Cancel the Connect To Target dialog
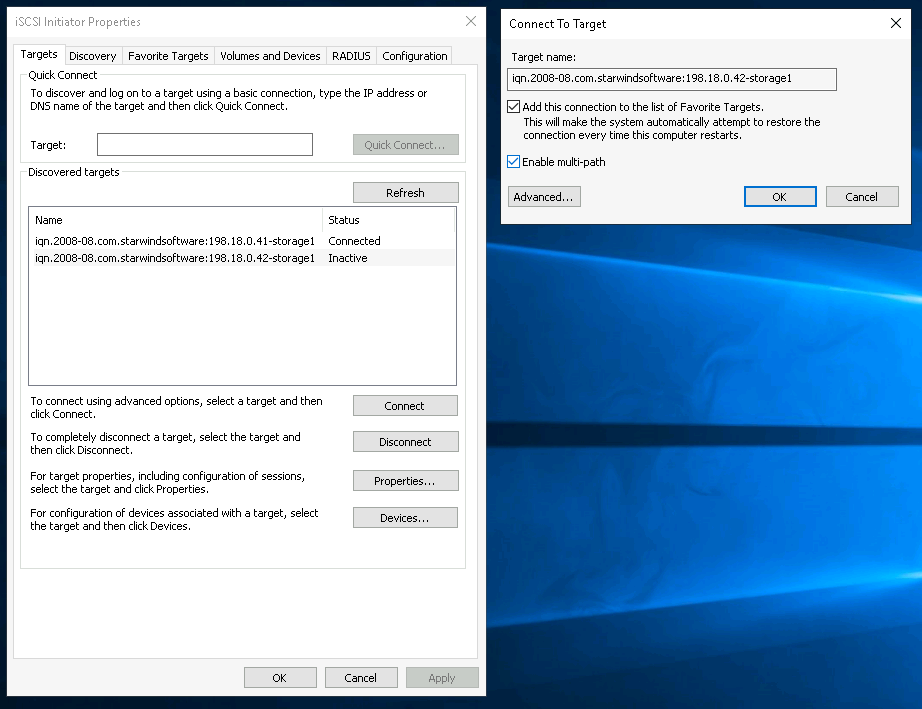The width and height of the screenshot is (922, 709). 861,197
